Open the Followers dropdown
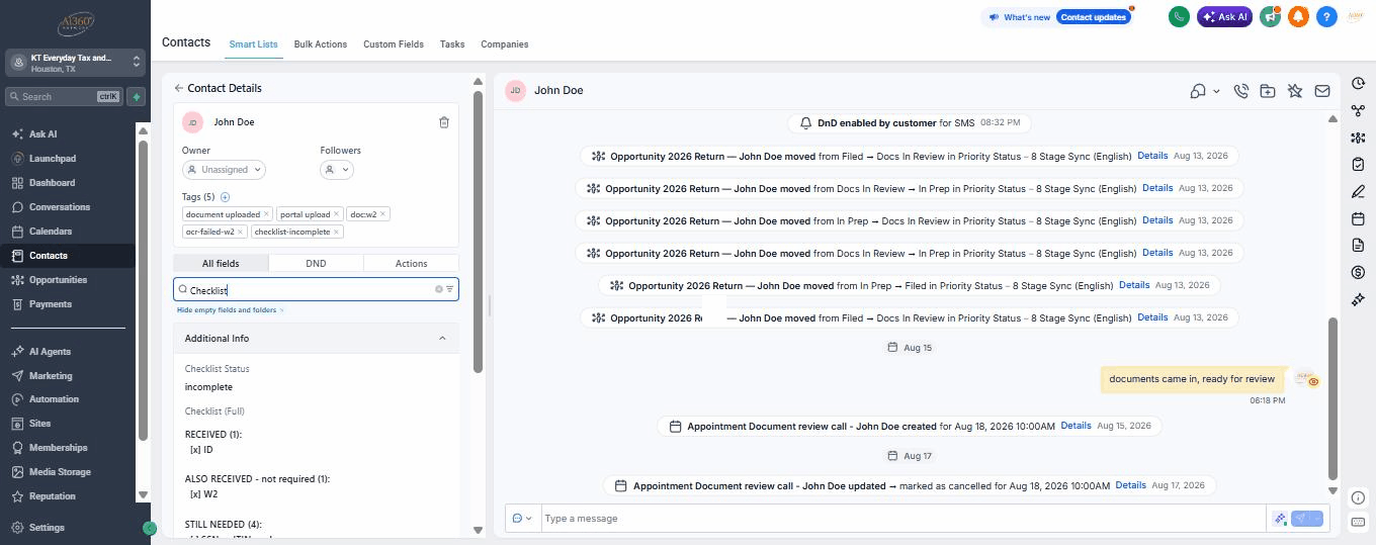Image resolution: width=1376 pixels, height=545 pixels. tap(337, 170)
